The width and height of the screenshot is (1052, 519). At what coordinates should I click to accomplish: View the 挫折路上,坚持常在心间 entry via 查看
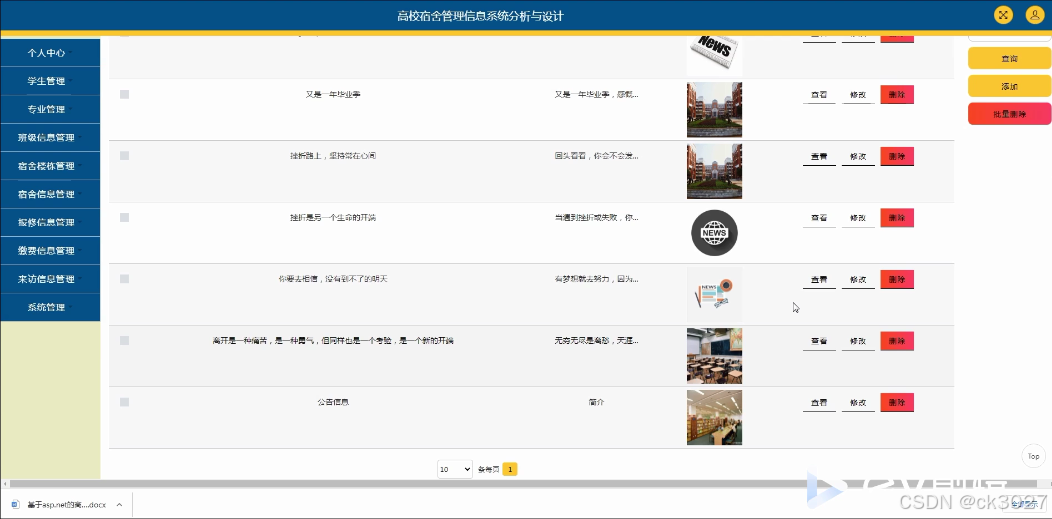click(x=819, y=157)
